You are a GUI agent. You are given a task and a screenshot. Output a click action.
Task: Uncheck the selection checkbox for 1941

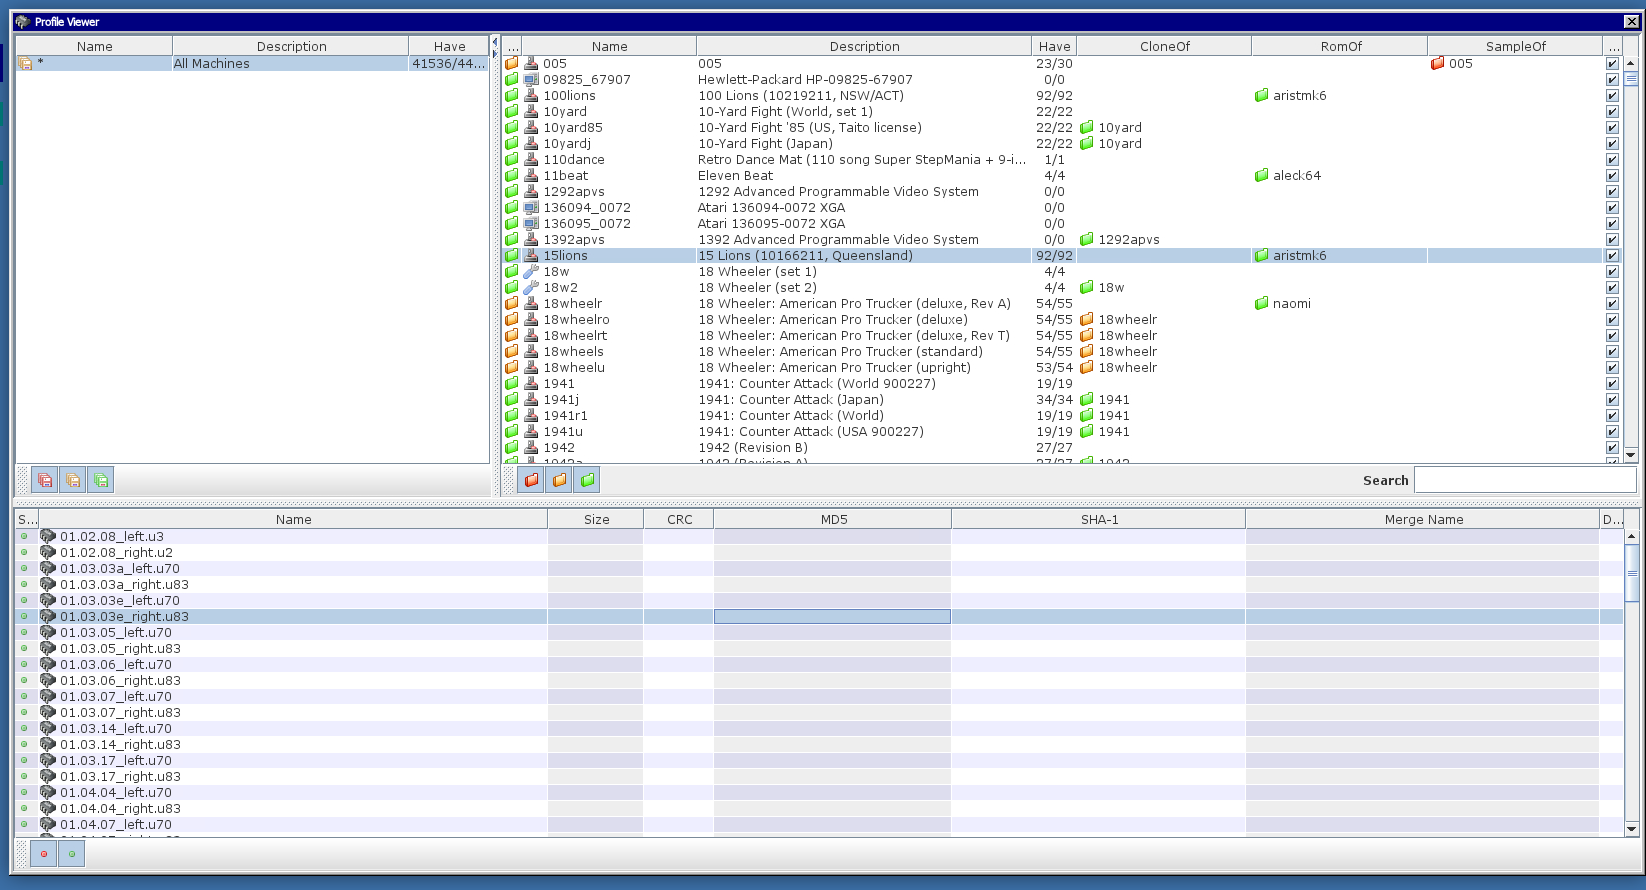coord(1612,383)
